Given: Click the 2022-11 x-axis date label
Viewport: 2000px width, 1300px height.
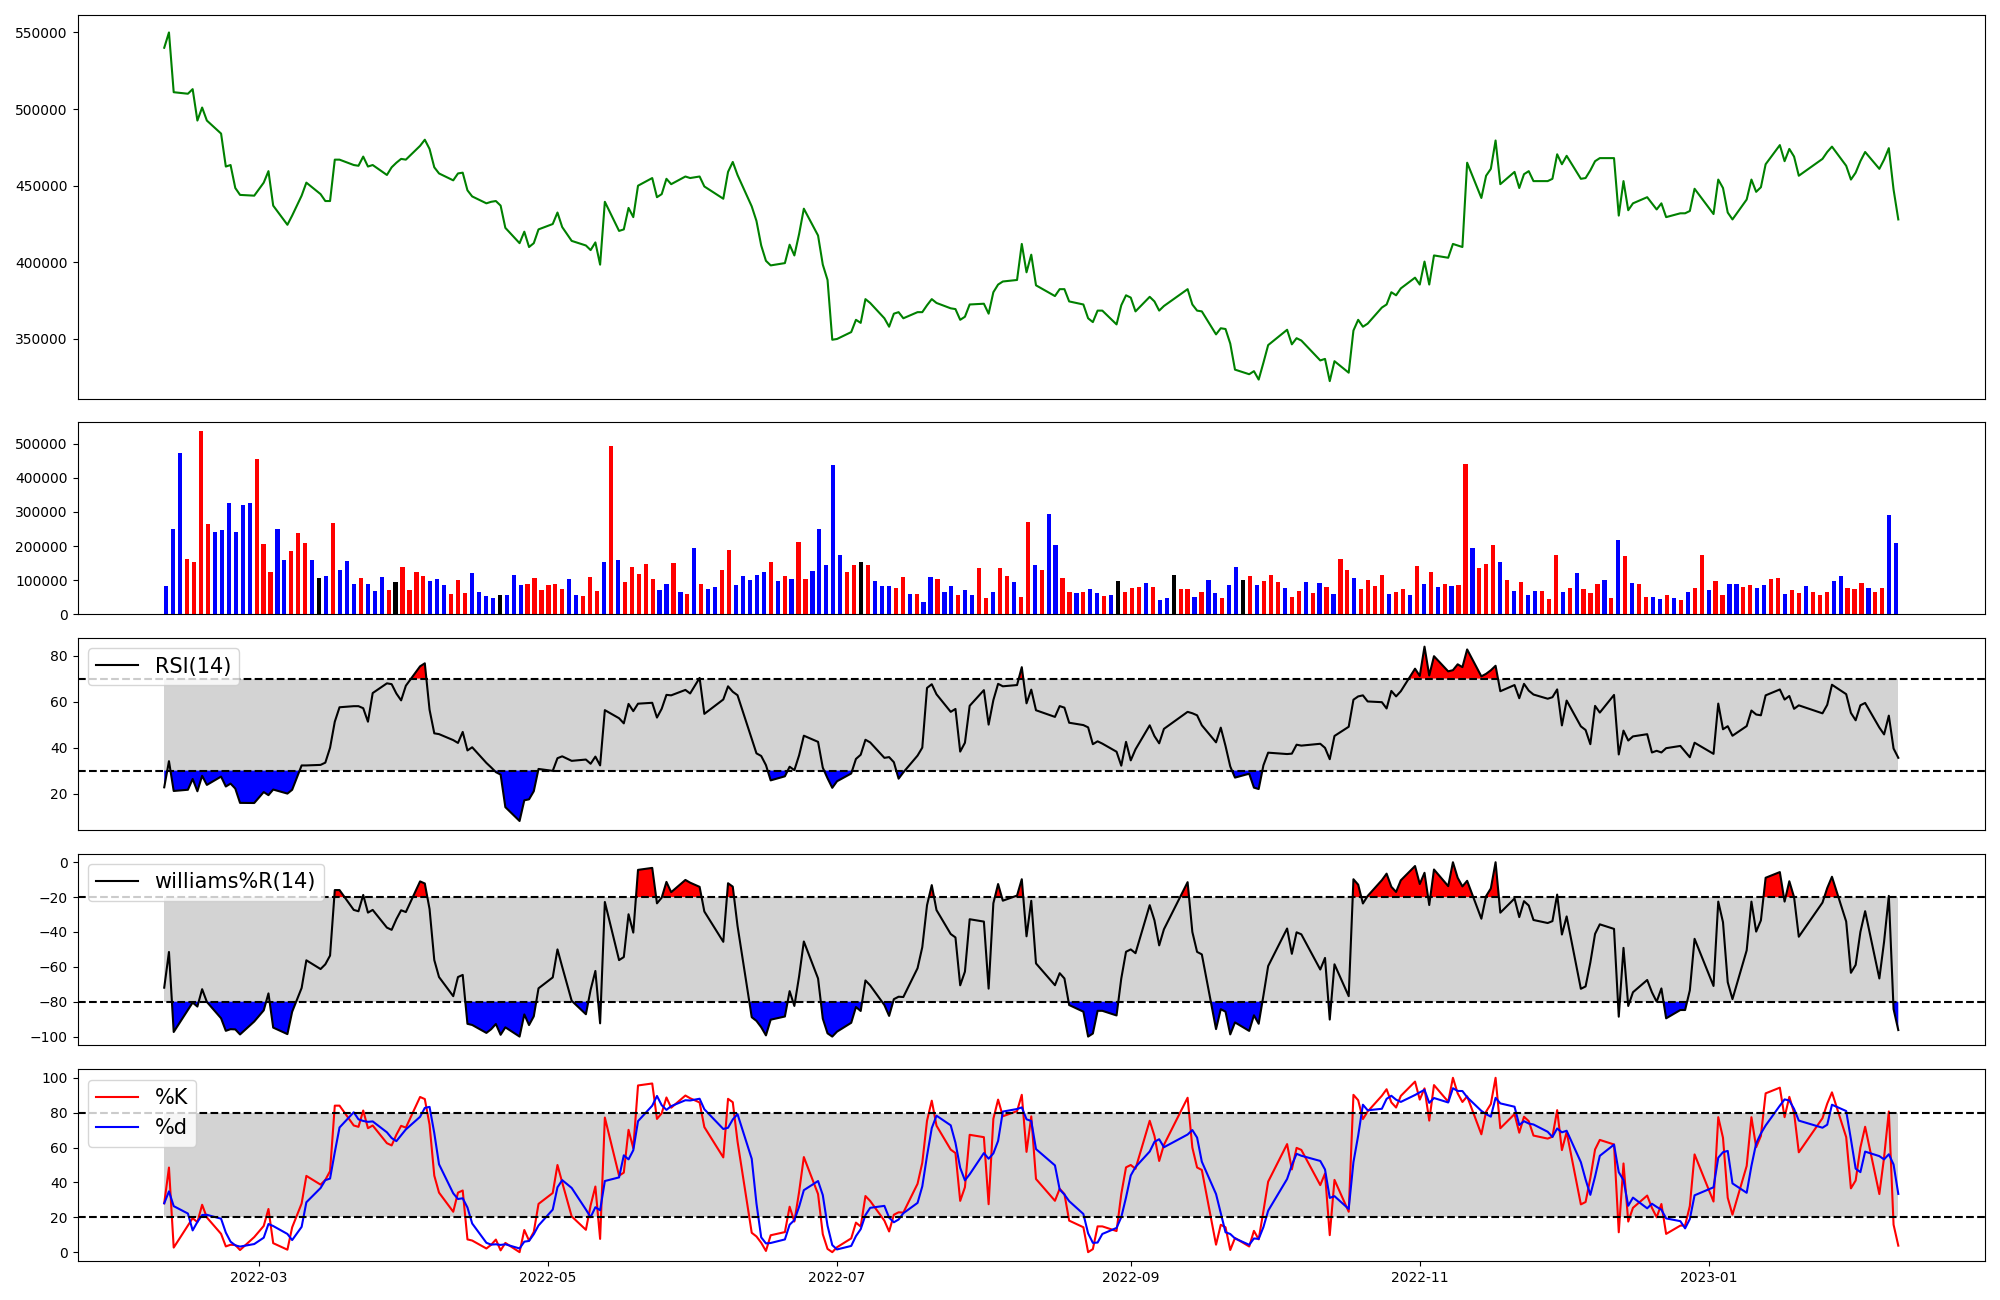Looking at the screenshot, I should [x=1420, y=1277].
